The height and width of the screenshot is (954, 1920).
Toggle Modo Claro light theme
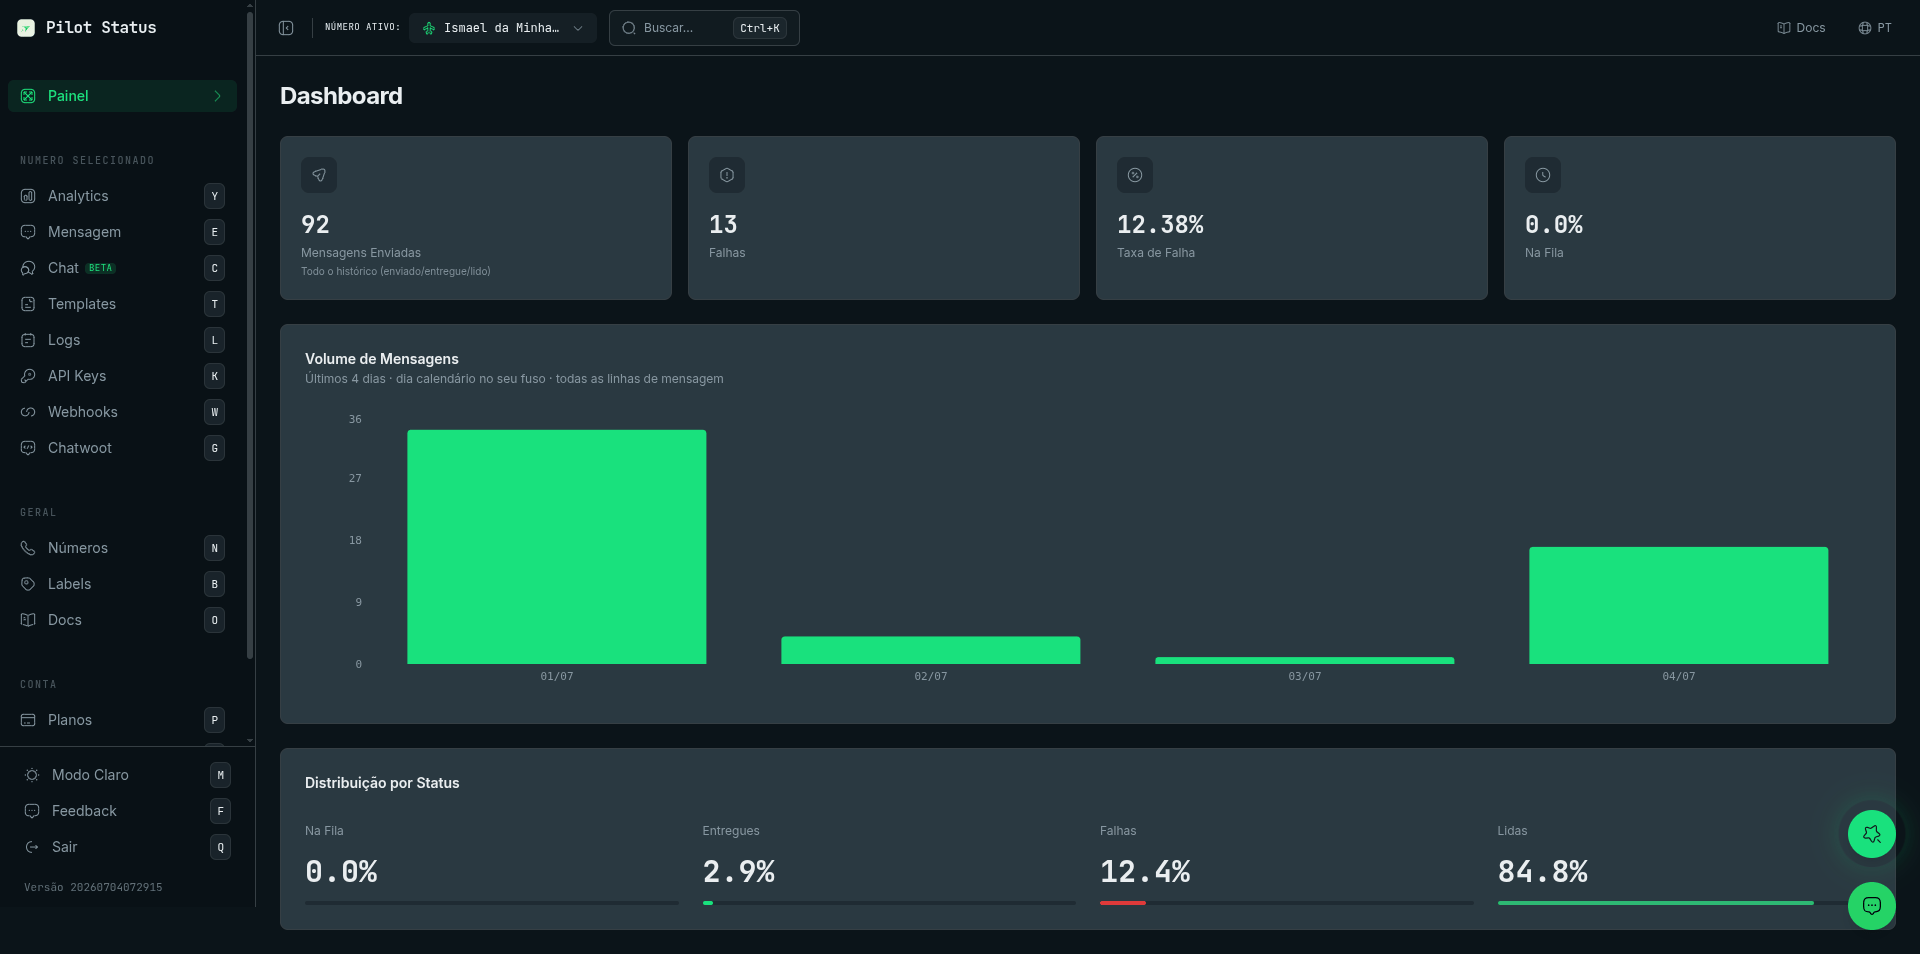click(x=127, y=775)
